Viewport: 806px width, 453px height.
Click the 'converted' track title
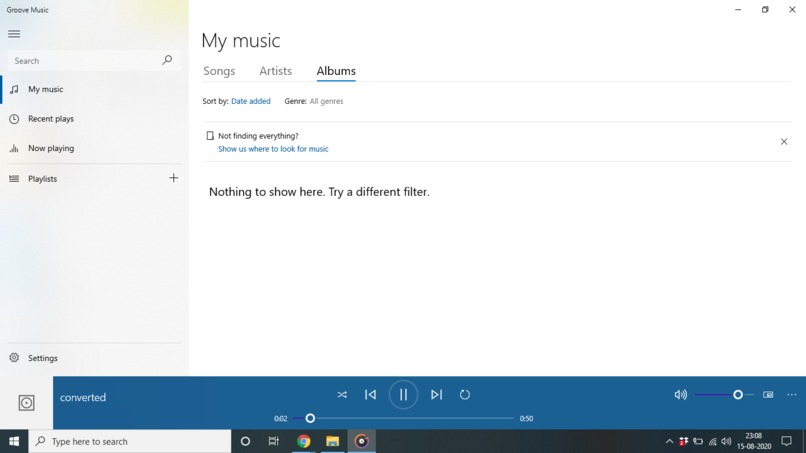[x=83, y=397]
